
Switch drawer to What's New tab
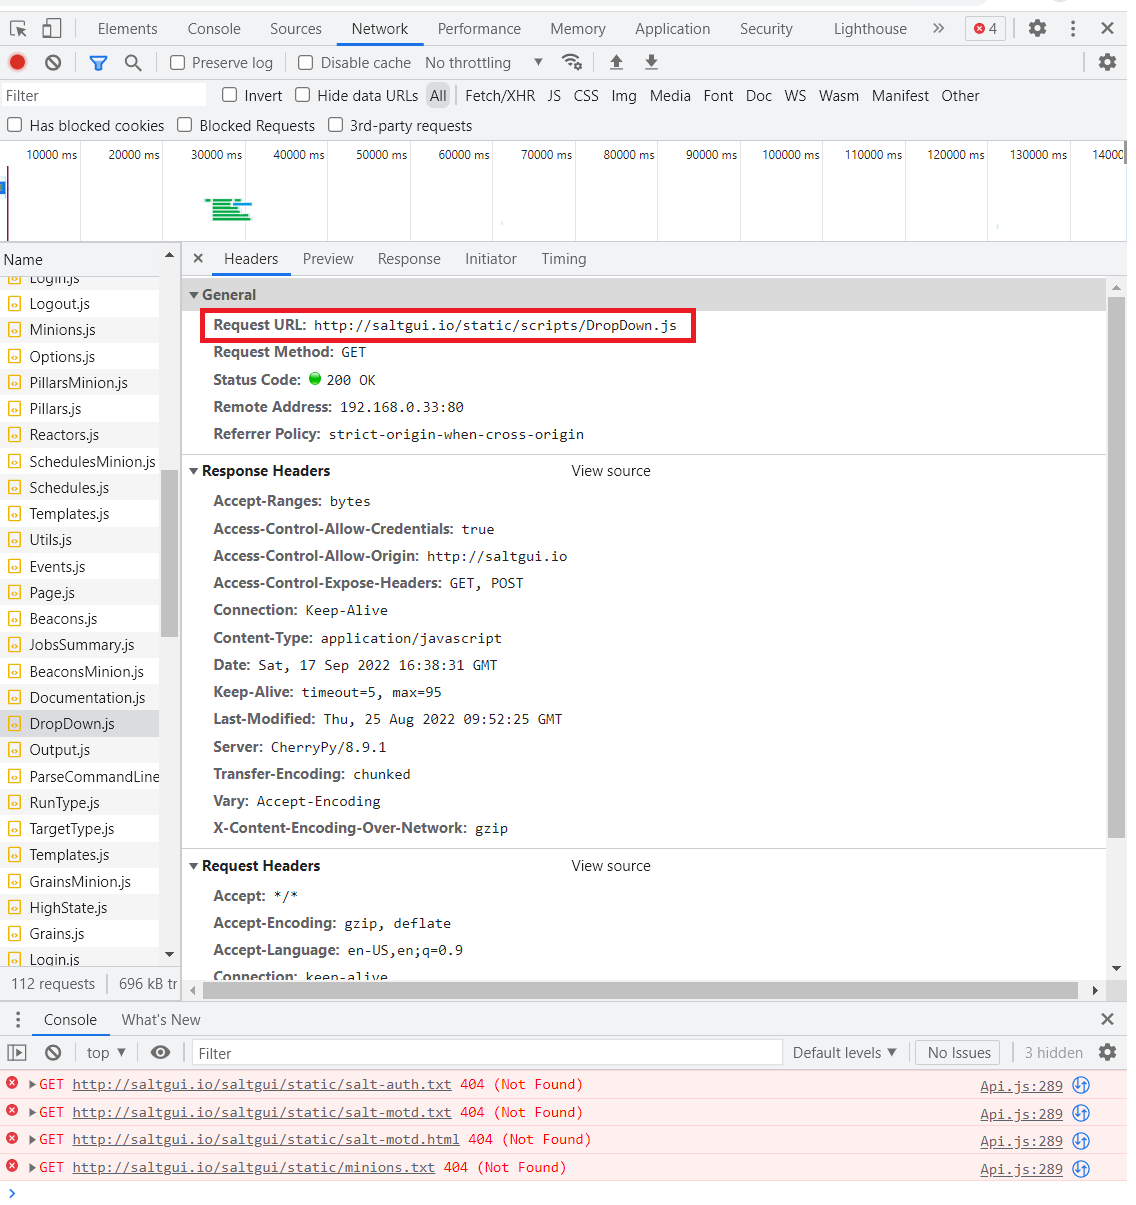161,1019
